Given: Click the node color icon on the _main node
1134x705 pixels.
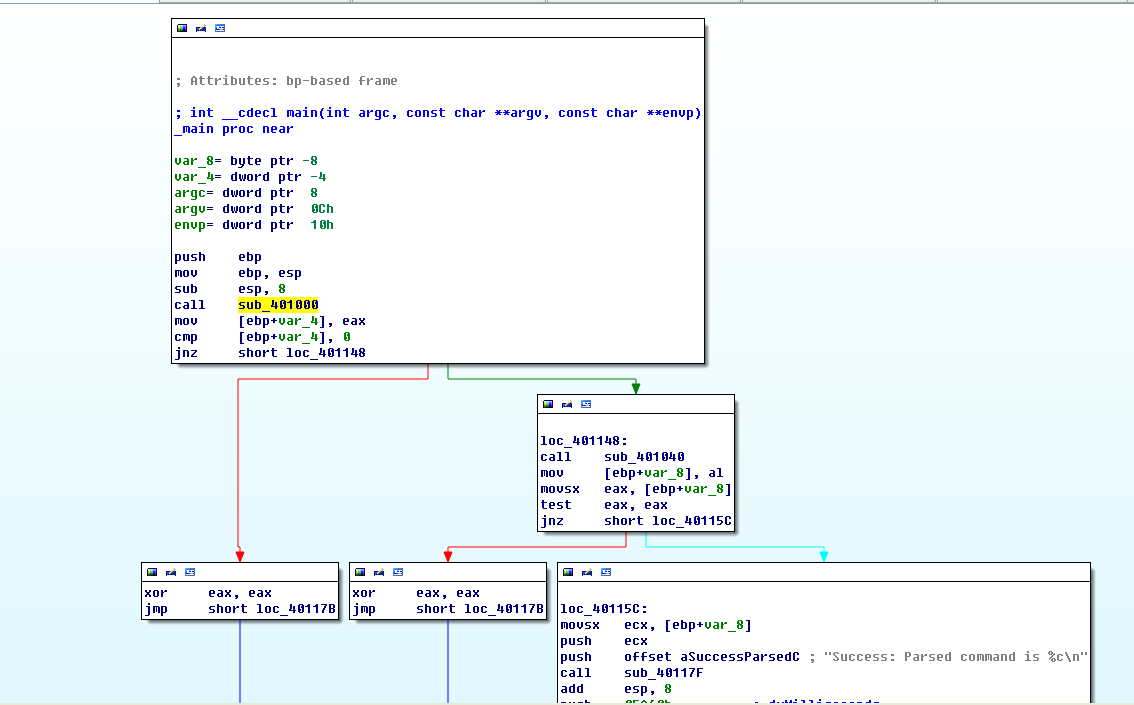Looking at the screenshot, I should coord(182,28).
